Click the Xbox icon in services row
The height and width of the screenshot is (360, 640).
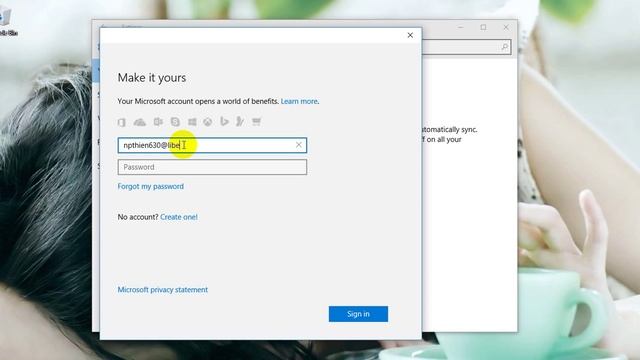tap(208, 122)
